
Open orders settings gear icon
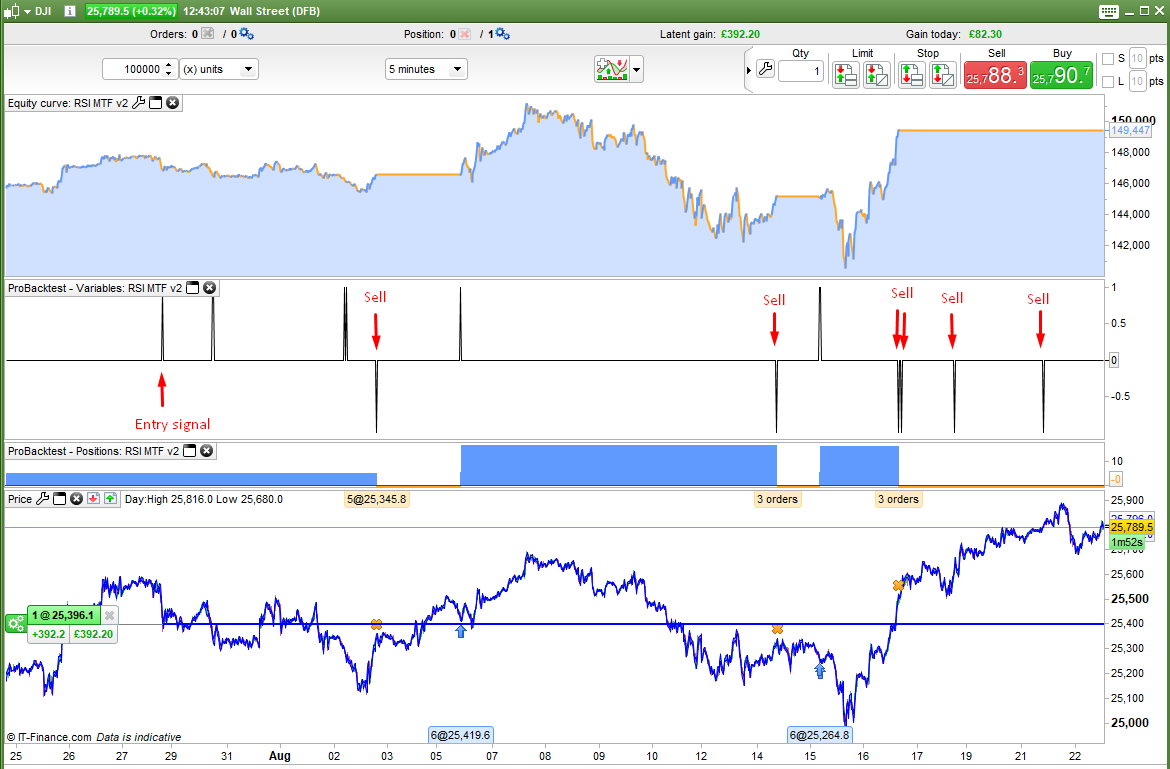point(245,34)
